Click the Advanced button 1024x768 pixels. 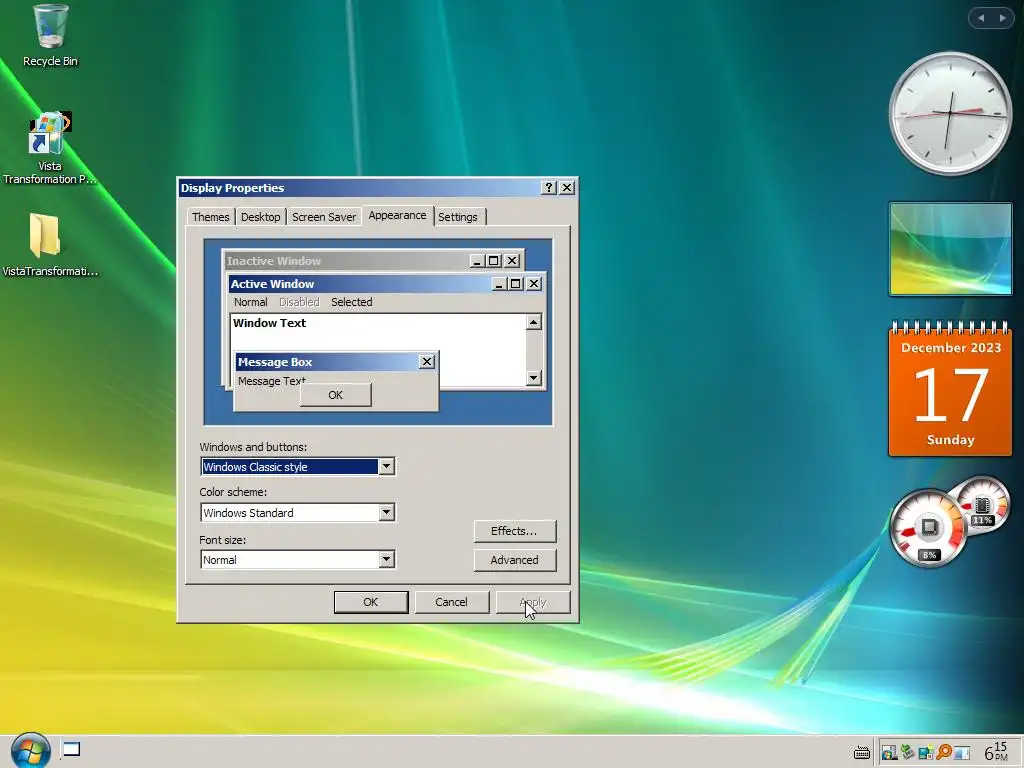(x=515, y=560)
